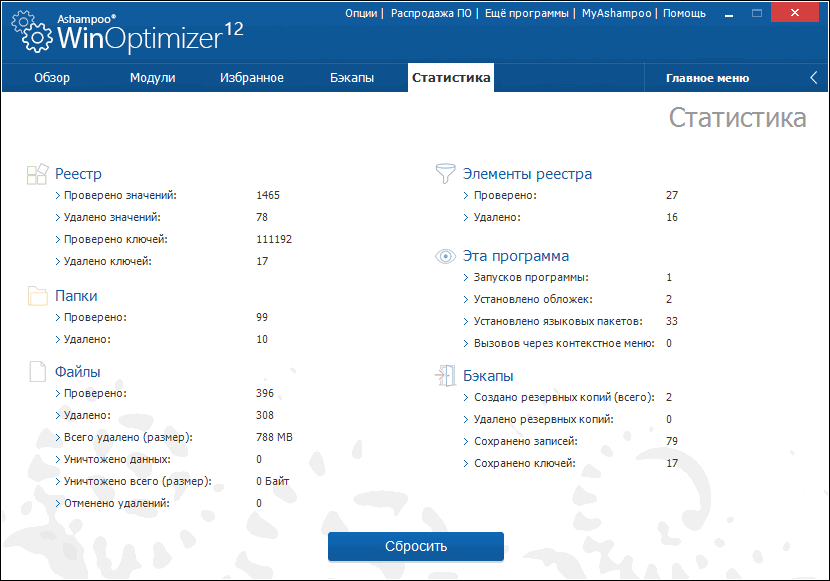Click the WinOptimizer gear logo
Screen dimensions: 830x581
[32, 32]
